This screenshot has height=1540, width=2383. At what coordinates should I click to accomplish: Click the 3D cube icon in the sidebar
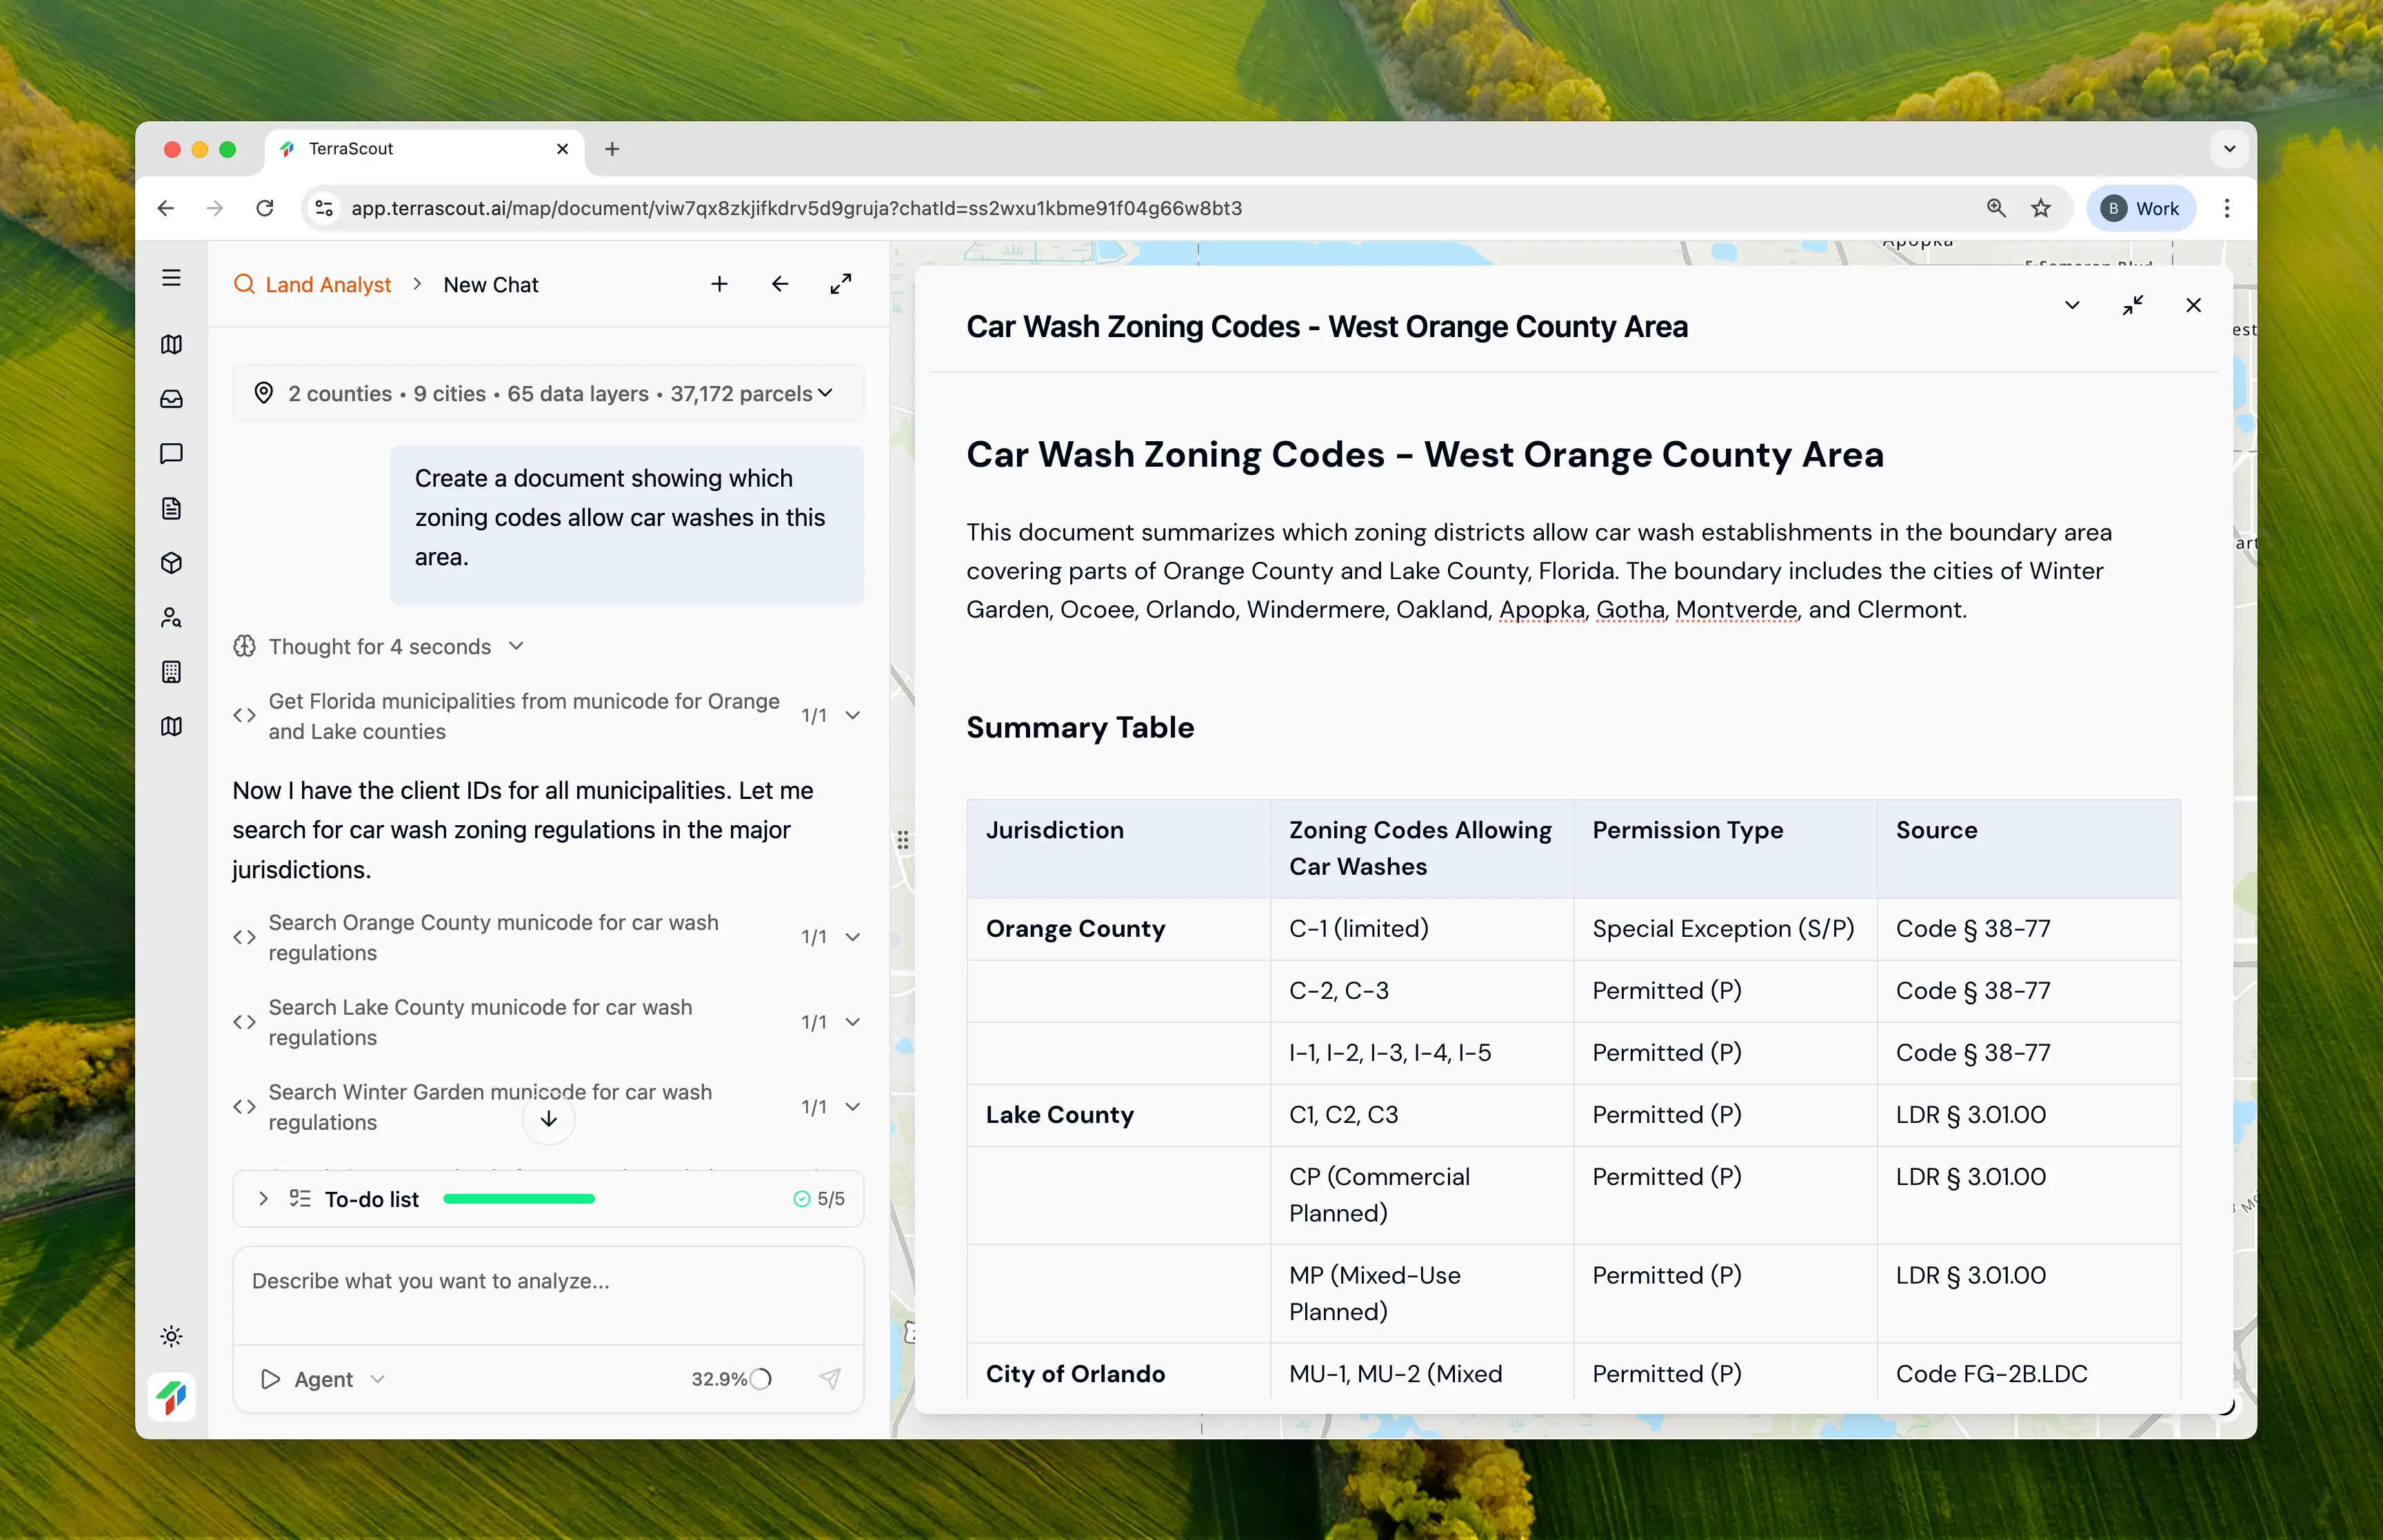tap(171, 563)
